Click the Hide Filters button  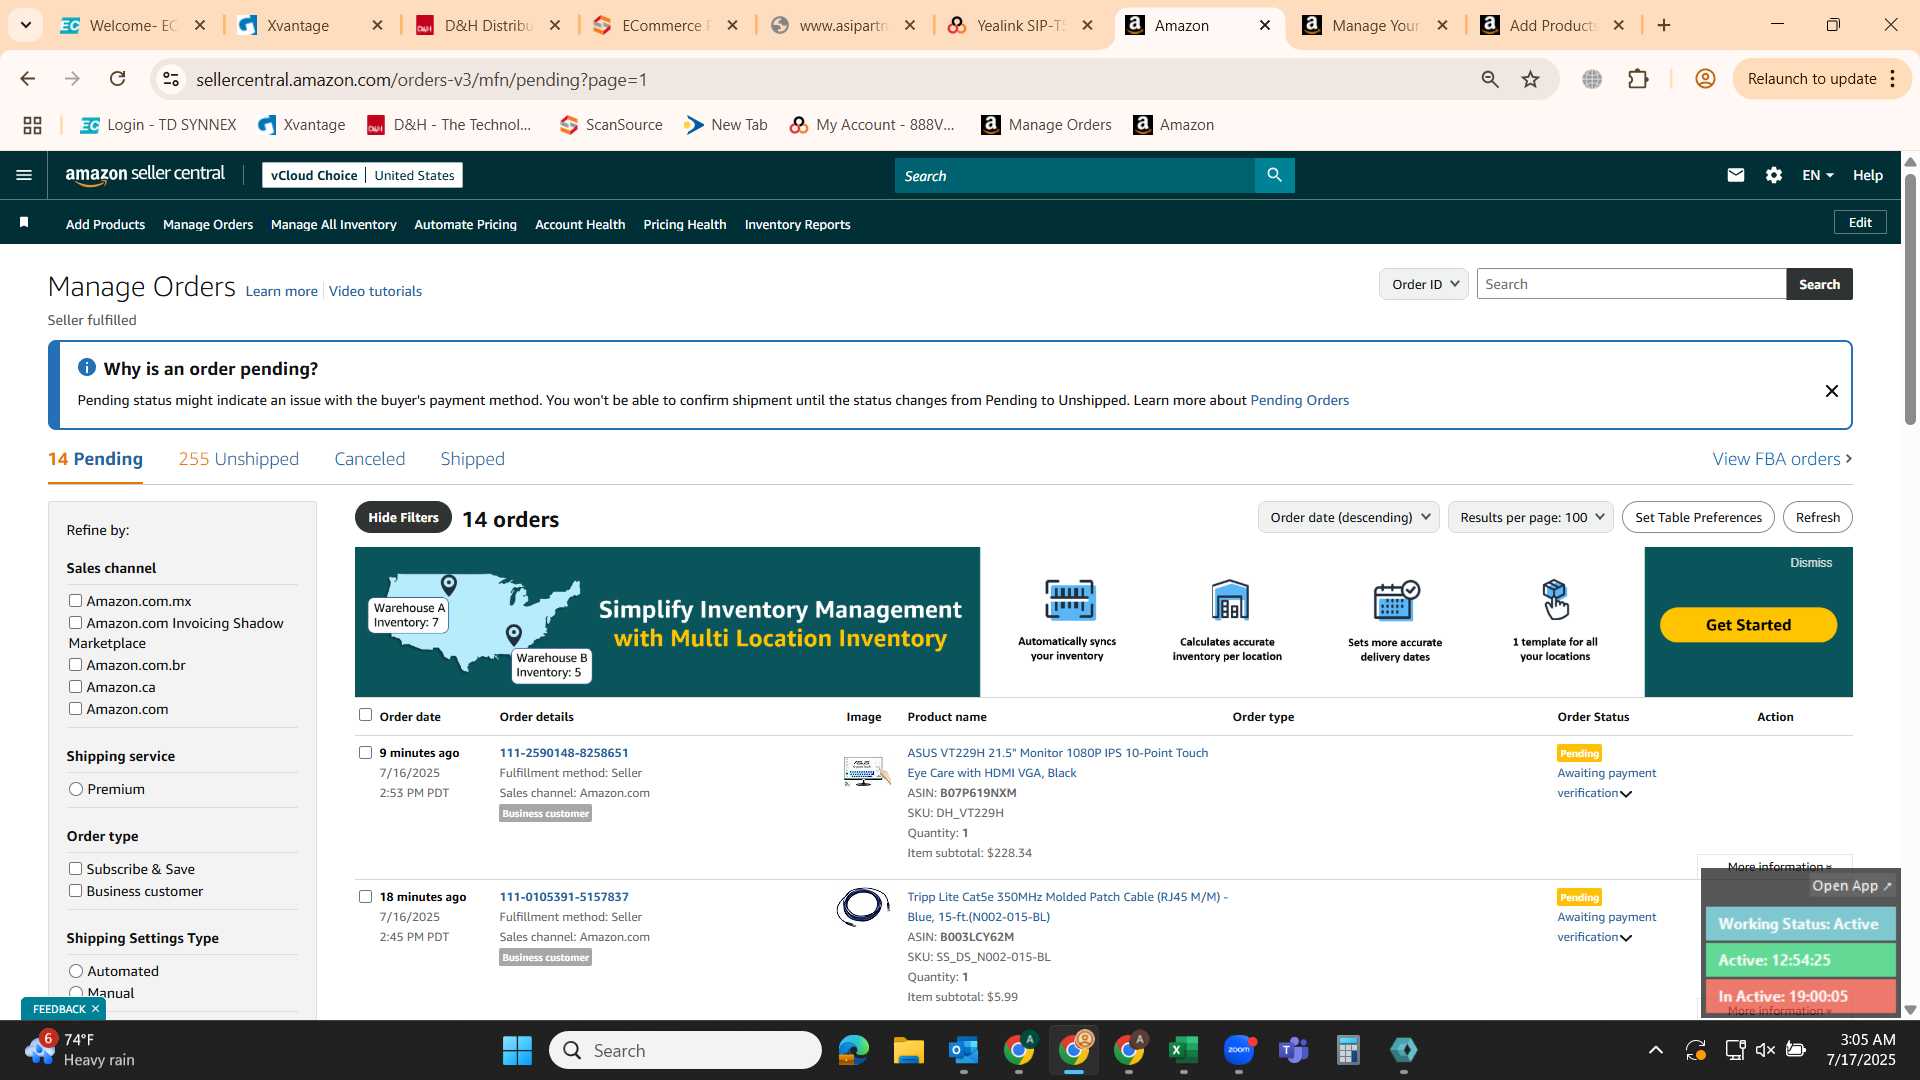point(403,517)
